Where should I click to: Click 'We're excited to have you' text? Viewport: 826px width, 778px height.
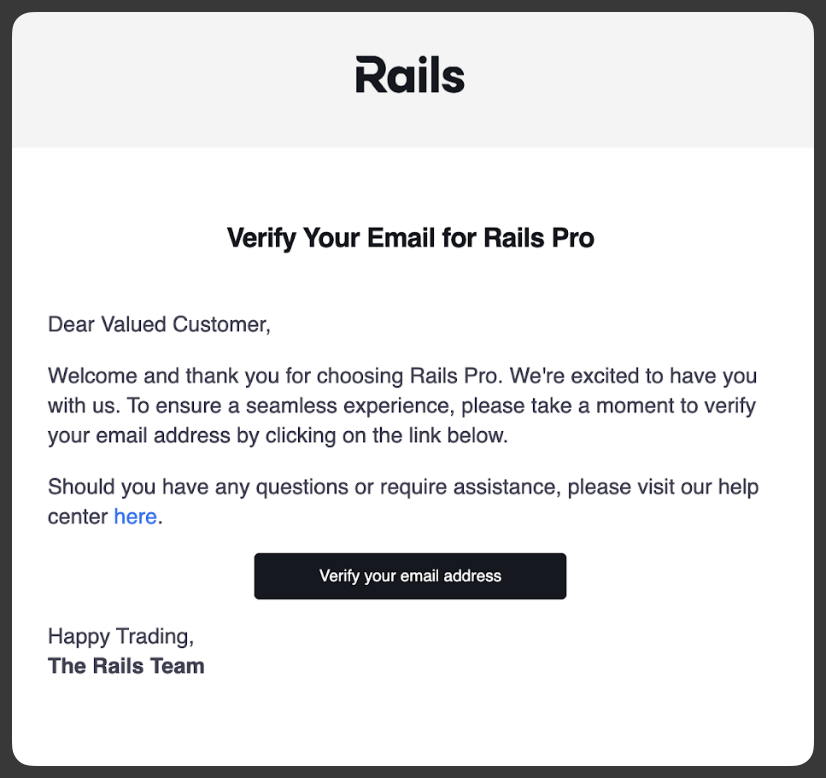tap(633, 376)
